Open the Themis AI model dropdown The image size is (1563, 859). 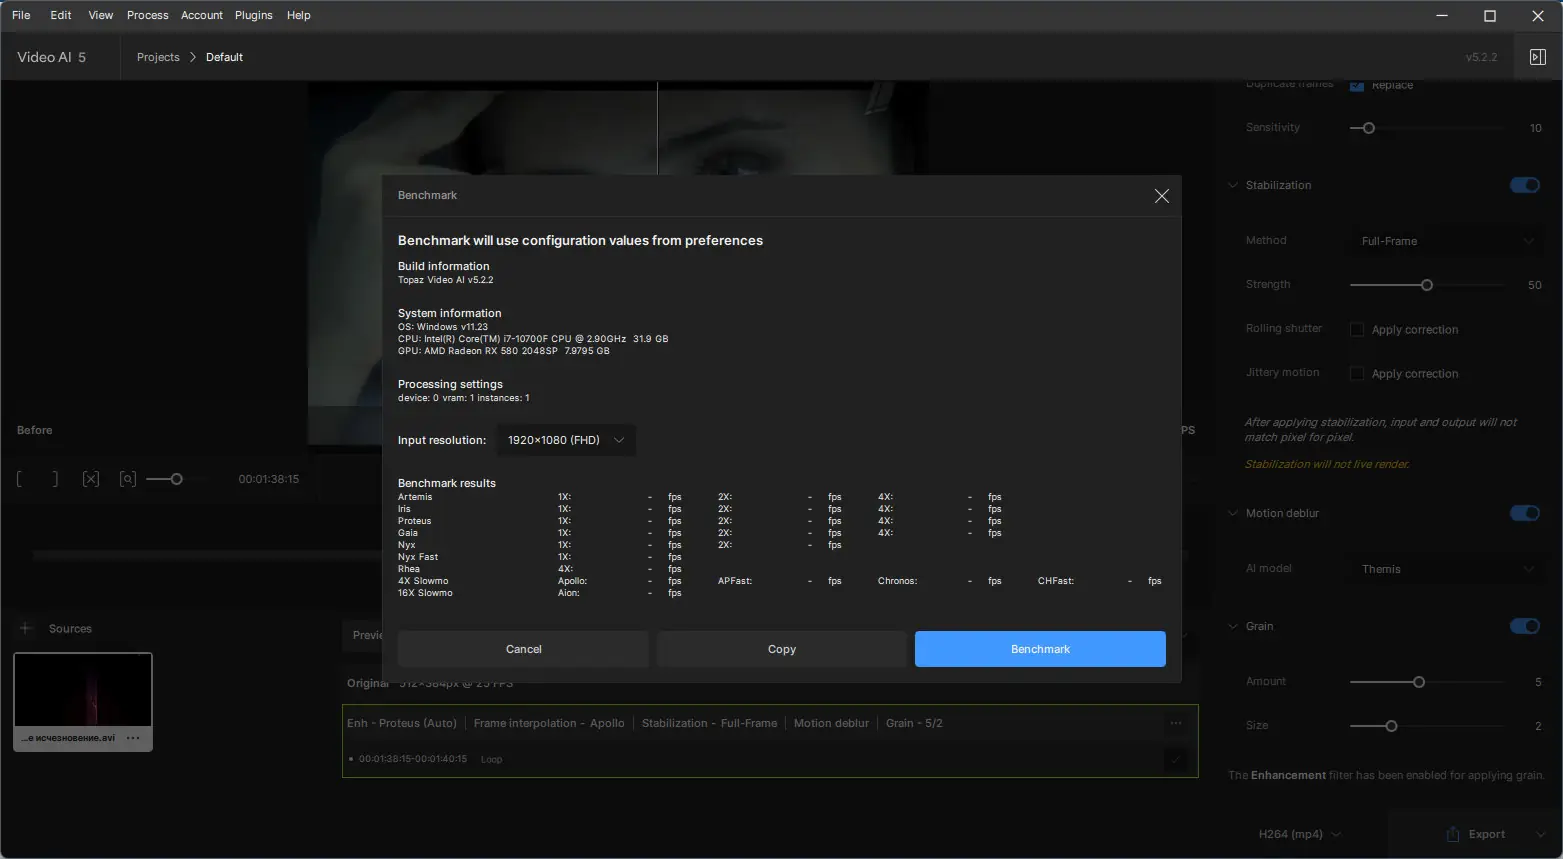[x=1443, y=568]
